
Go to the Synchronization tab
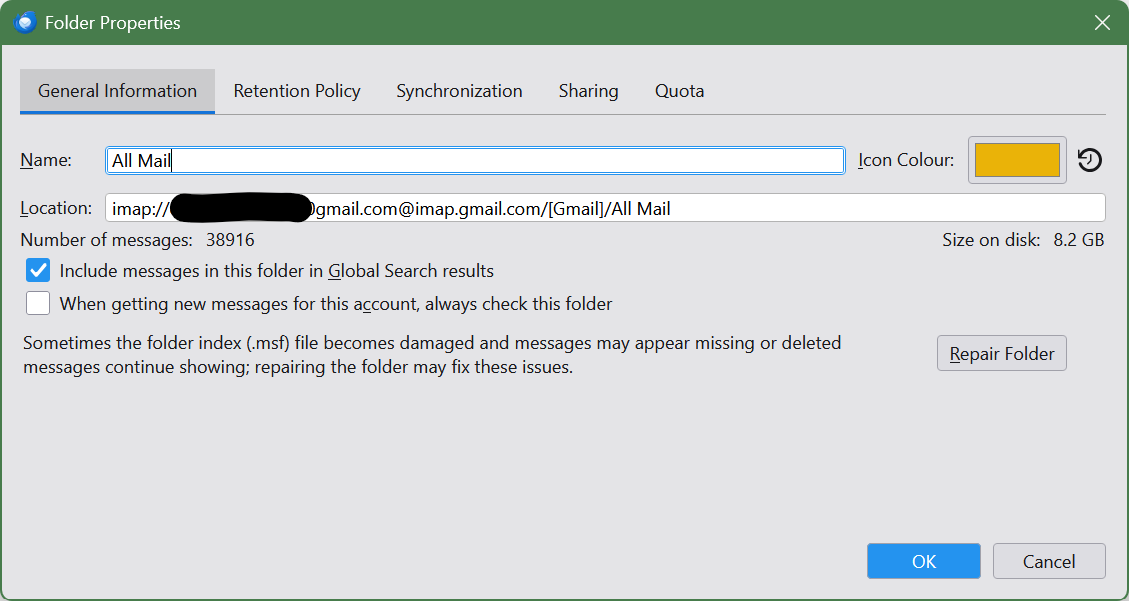point(459,91)
